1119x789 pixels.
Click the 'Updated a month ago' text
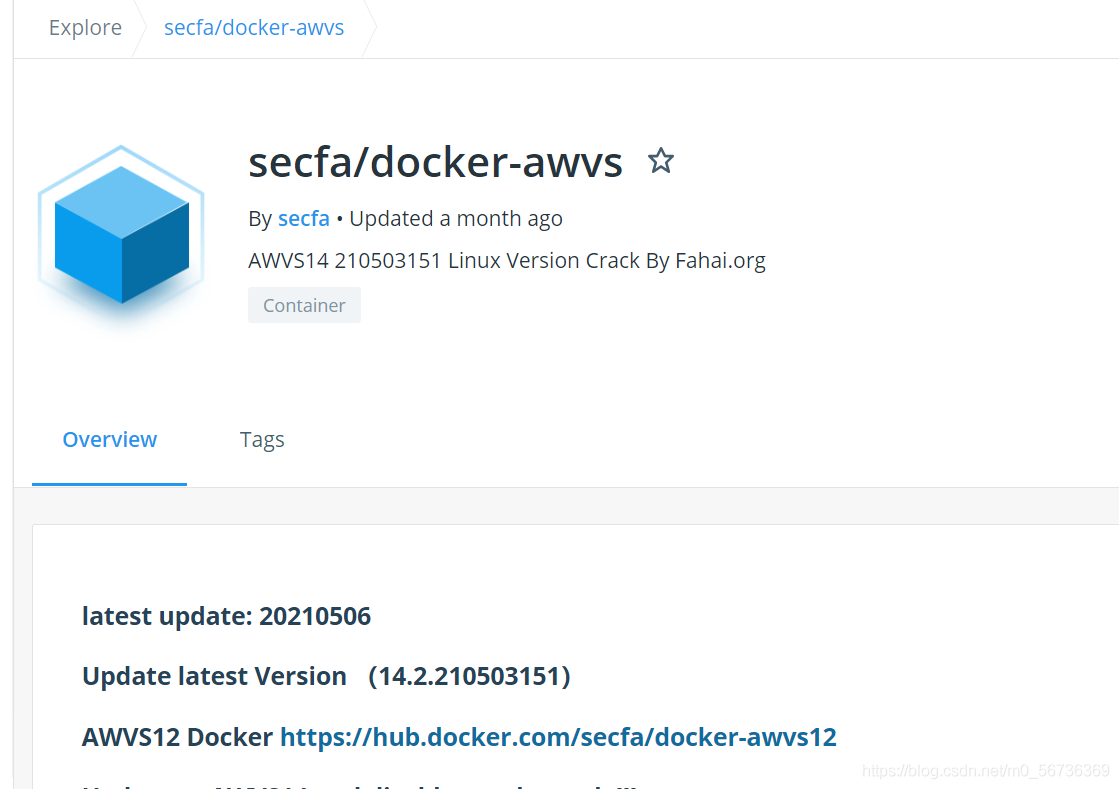click(455, 218)
